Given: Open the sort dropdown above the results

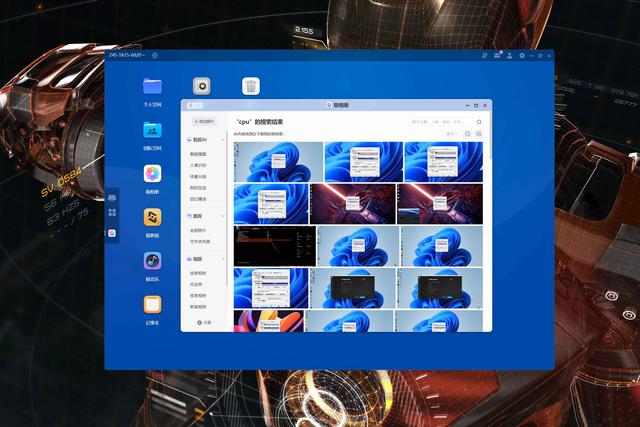Looking at the screenshot, I should [x=452, y=133].
